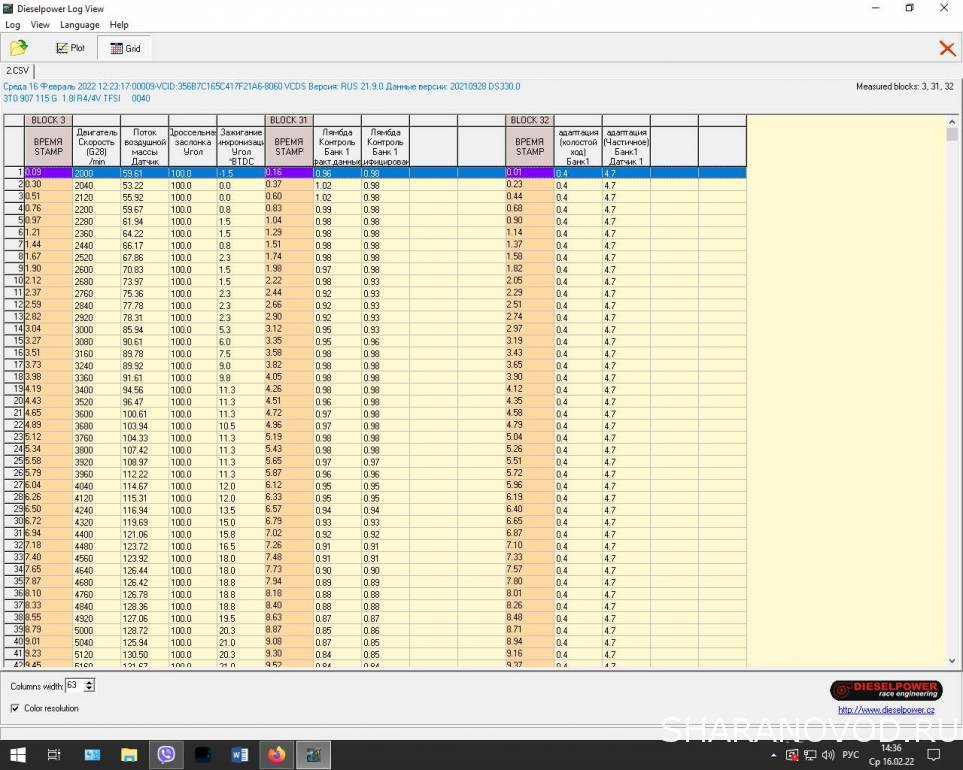Viewport: 963px width, 770px height.
Task: Select the Grid view button
Action: click(125, 48)
